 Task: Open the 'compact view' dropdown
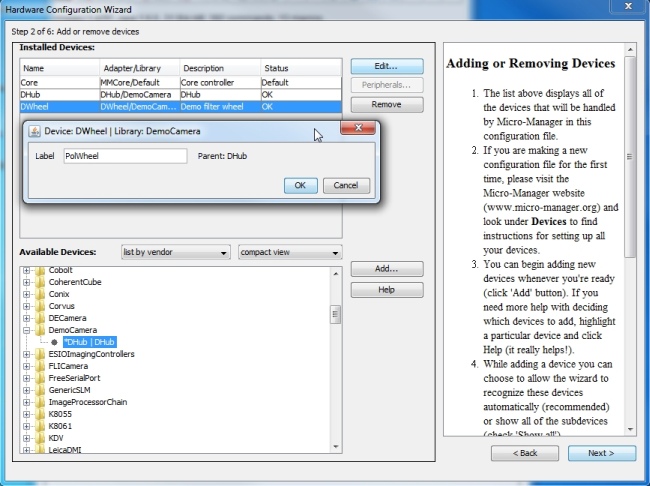(x=290, y=253)
